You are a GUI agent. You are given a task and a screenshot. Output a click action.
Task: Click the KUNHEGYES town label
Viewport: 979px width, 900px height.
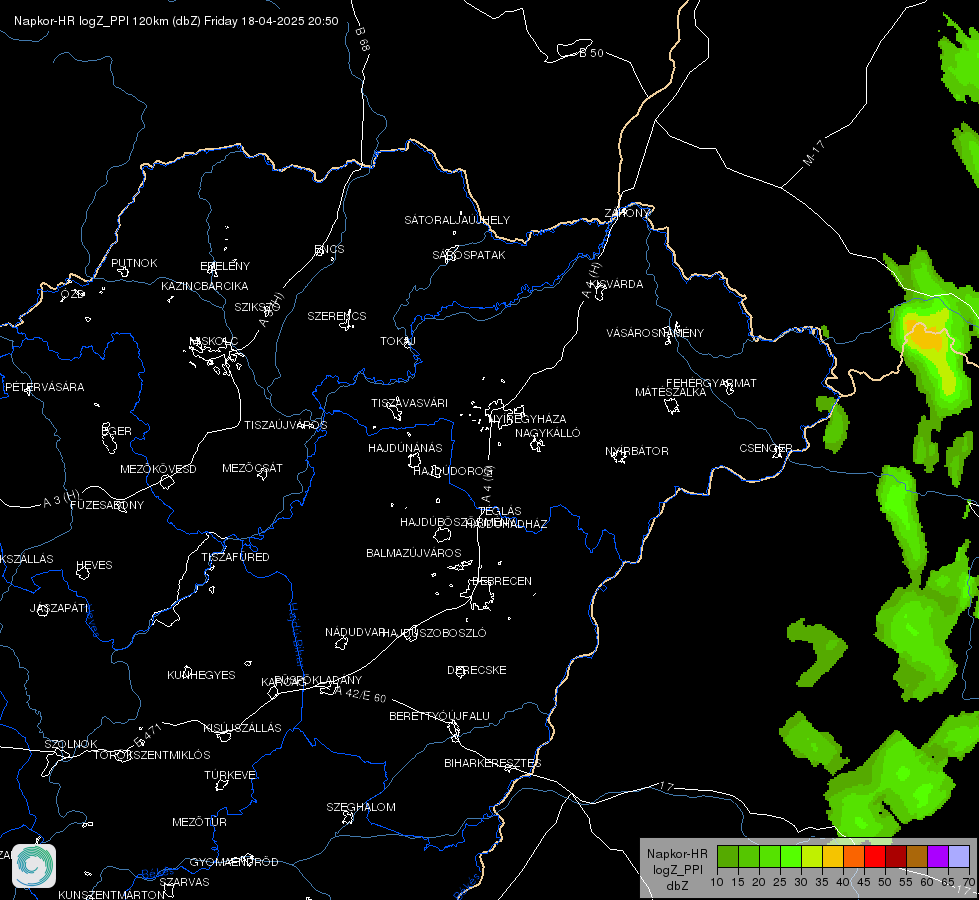(x=201, y=675)
